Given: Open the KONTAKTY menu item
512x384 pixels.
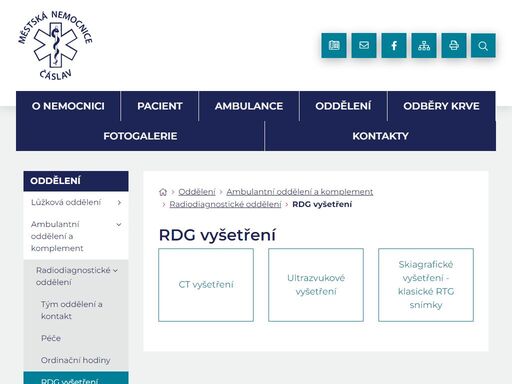Looking at the screenshot, I should point(380,136).
